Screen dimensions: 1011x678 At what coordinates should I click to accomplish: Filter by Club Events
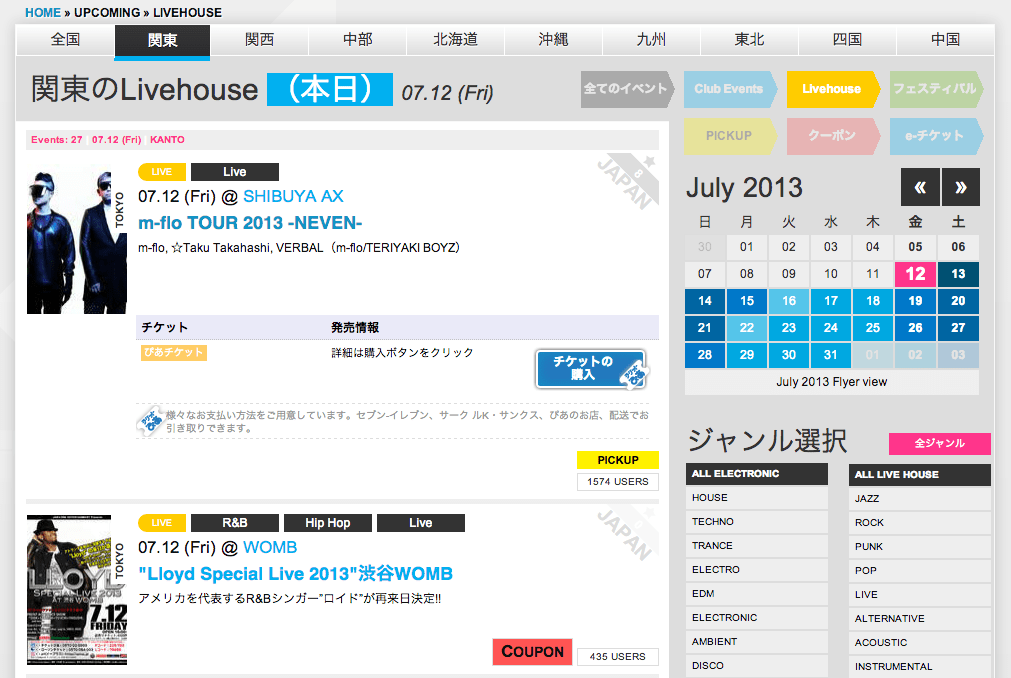point(730,89)
